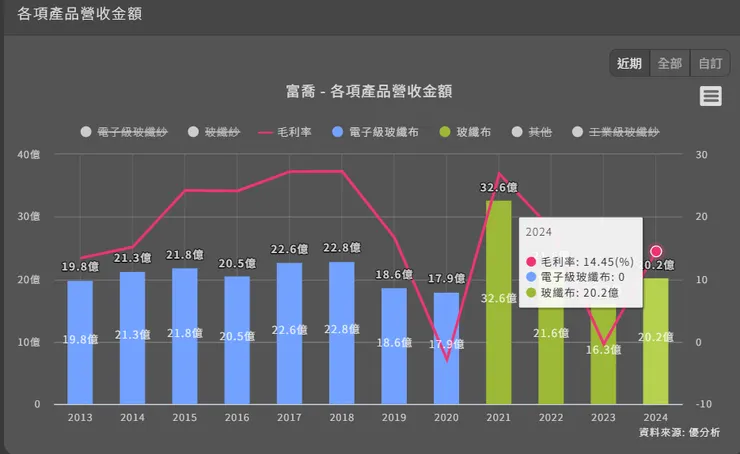Toggle the 工業級玻纖紗 legend series
The height and width of the screenshot is (454, 740).
[x=615, y=132]
